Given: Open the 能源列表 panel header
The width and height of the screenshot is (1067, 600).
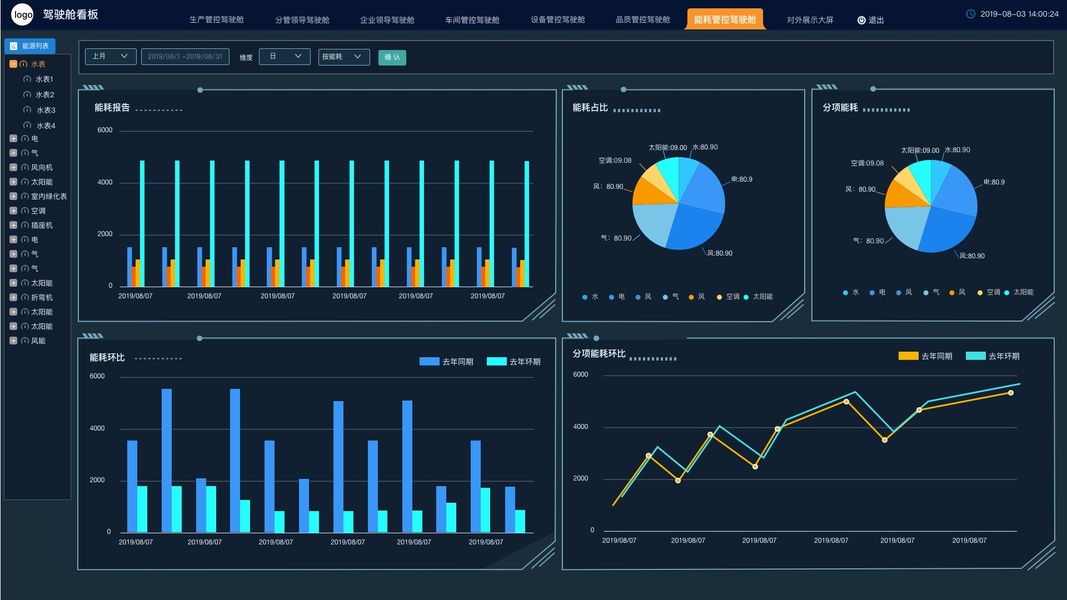Looking at the screenshot, I should point(30,46).
